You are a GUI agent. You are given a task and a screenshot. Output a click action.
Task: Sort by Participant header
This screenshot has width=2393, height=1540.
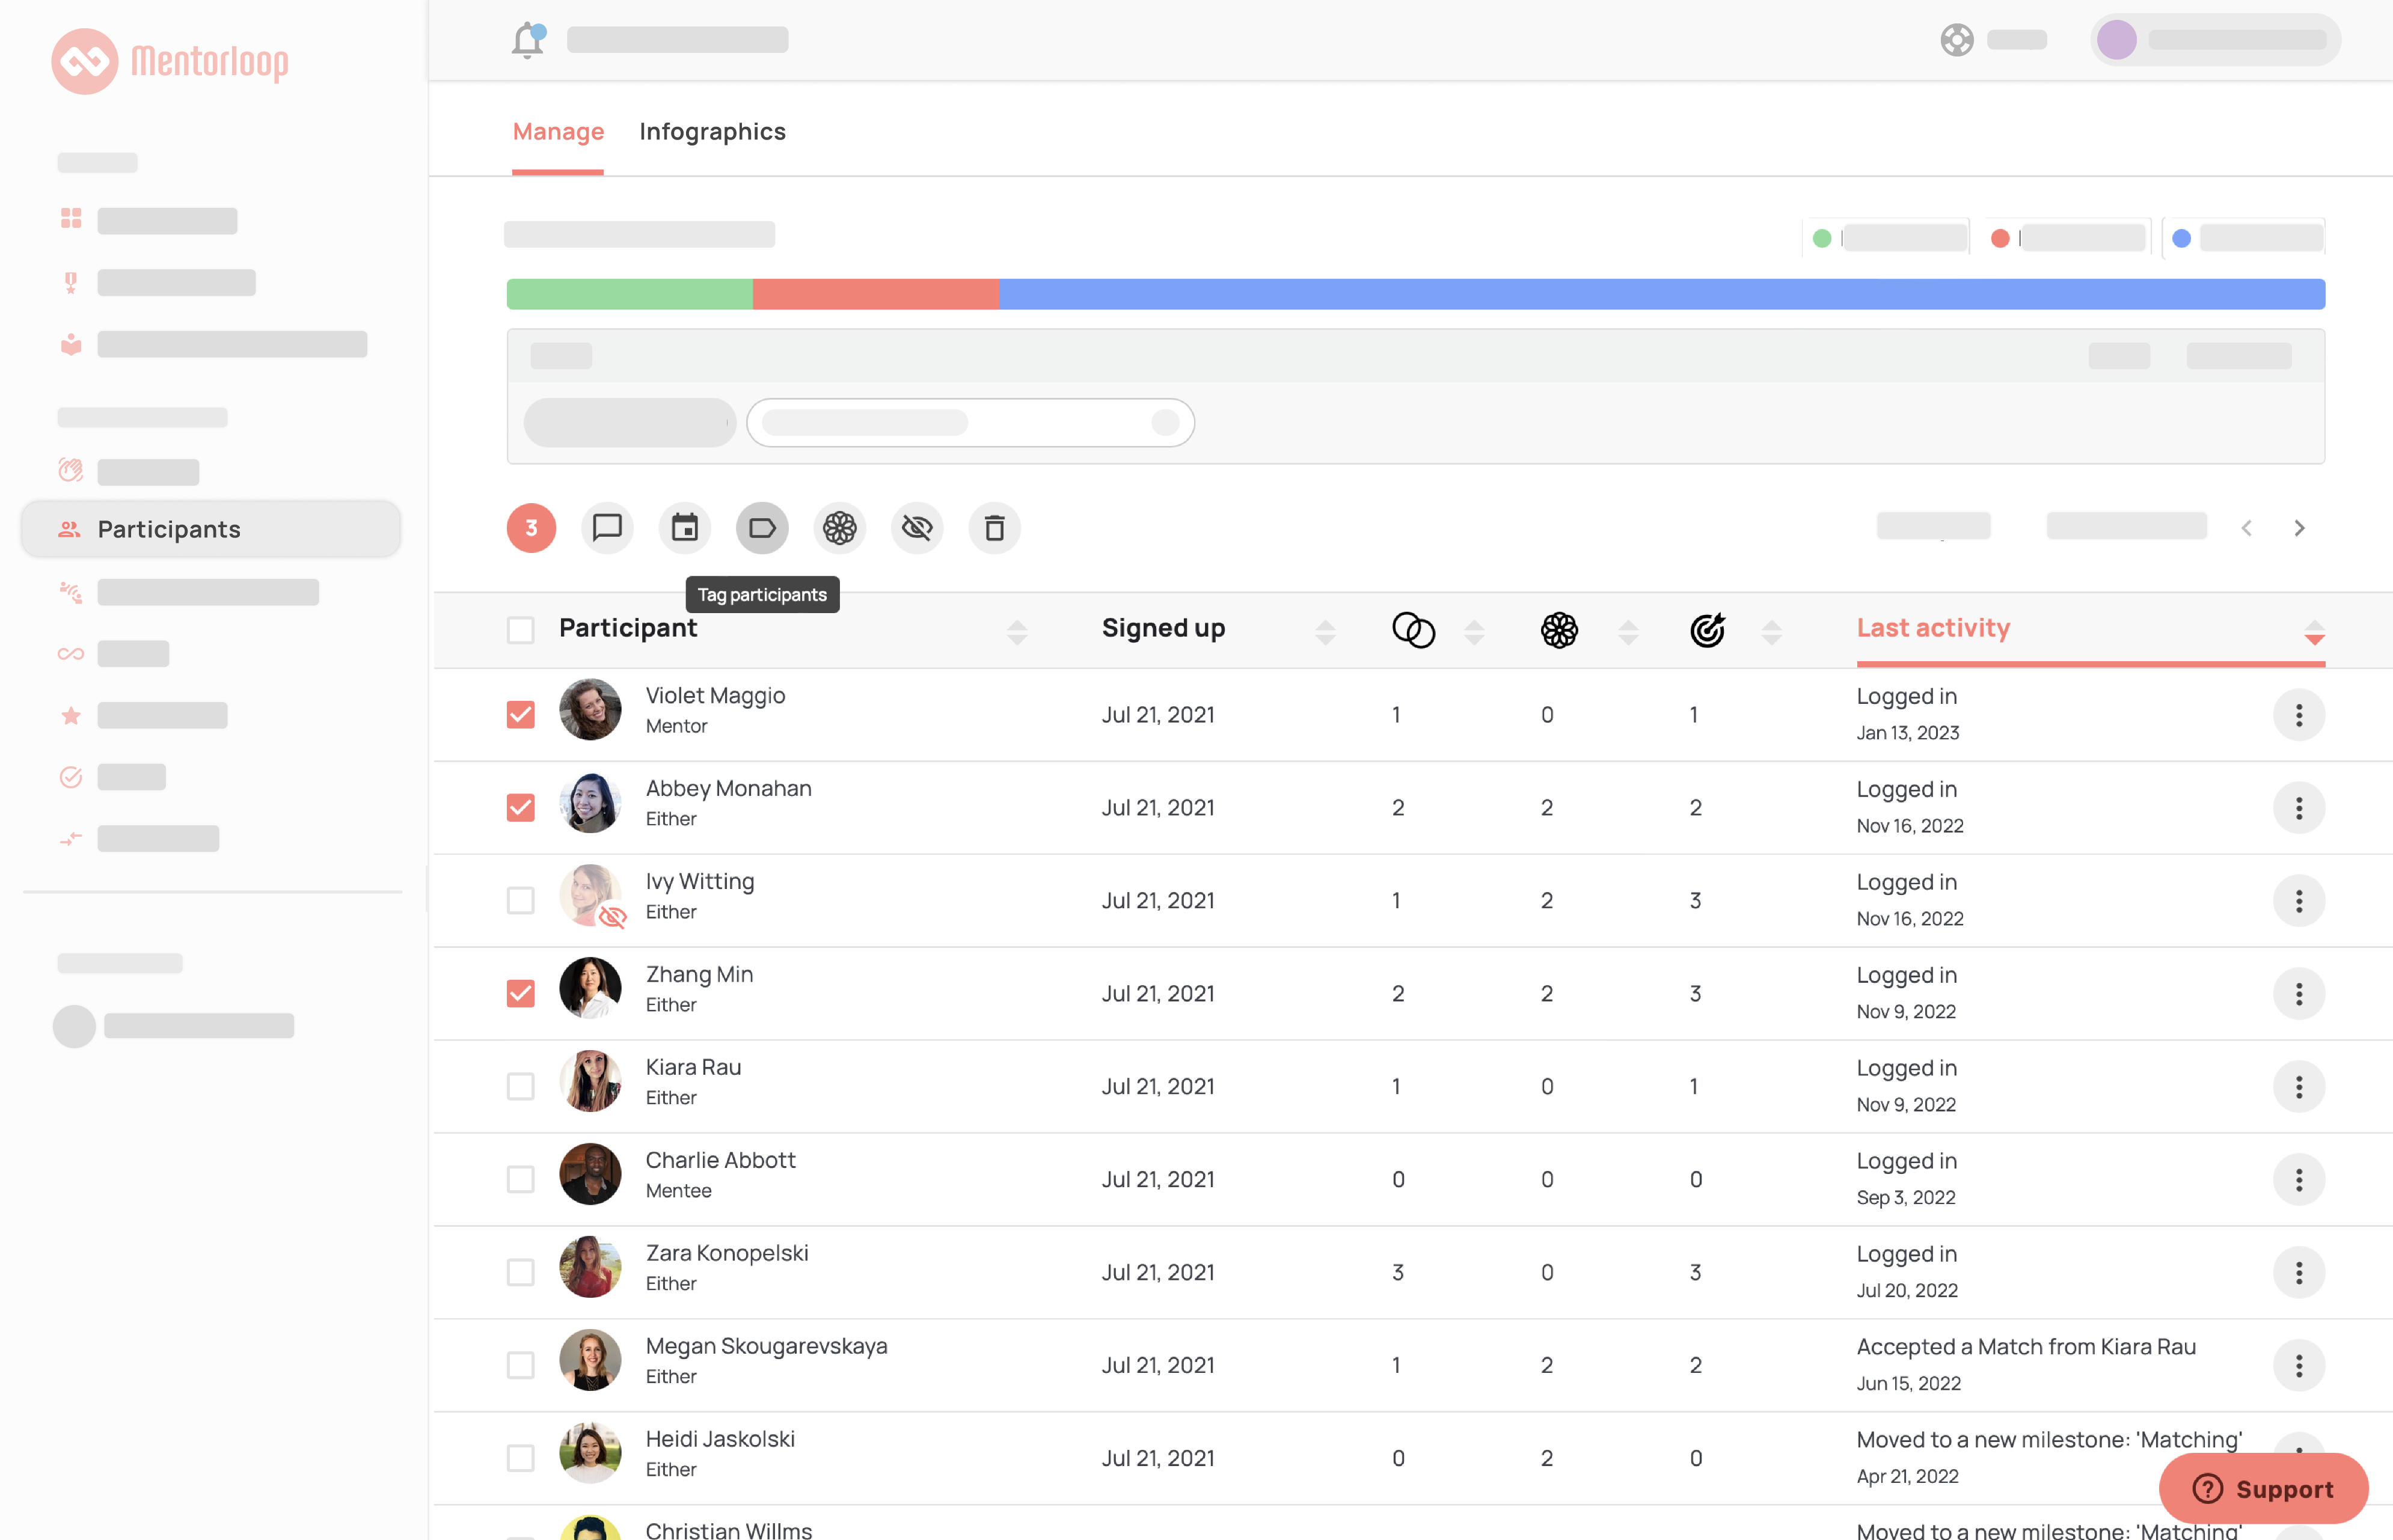(628, 628)
